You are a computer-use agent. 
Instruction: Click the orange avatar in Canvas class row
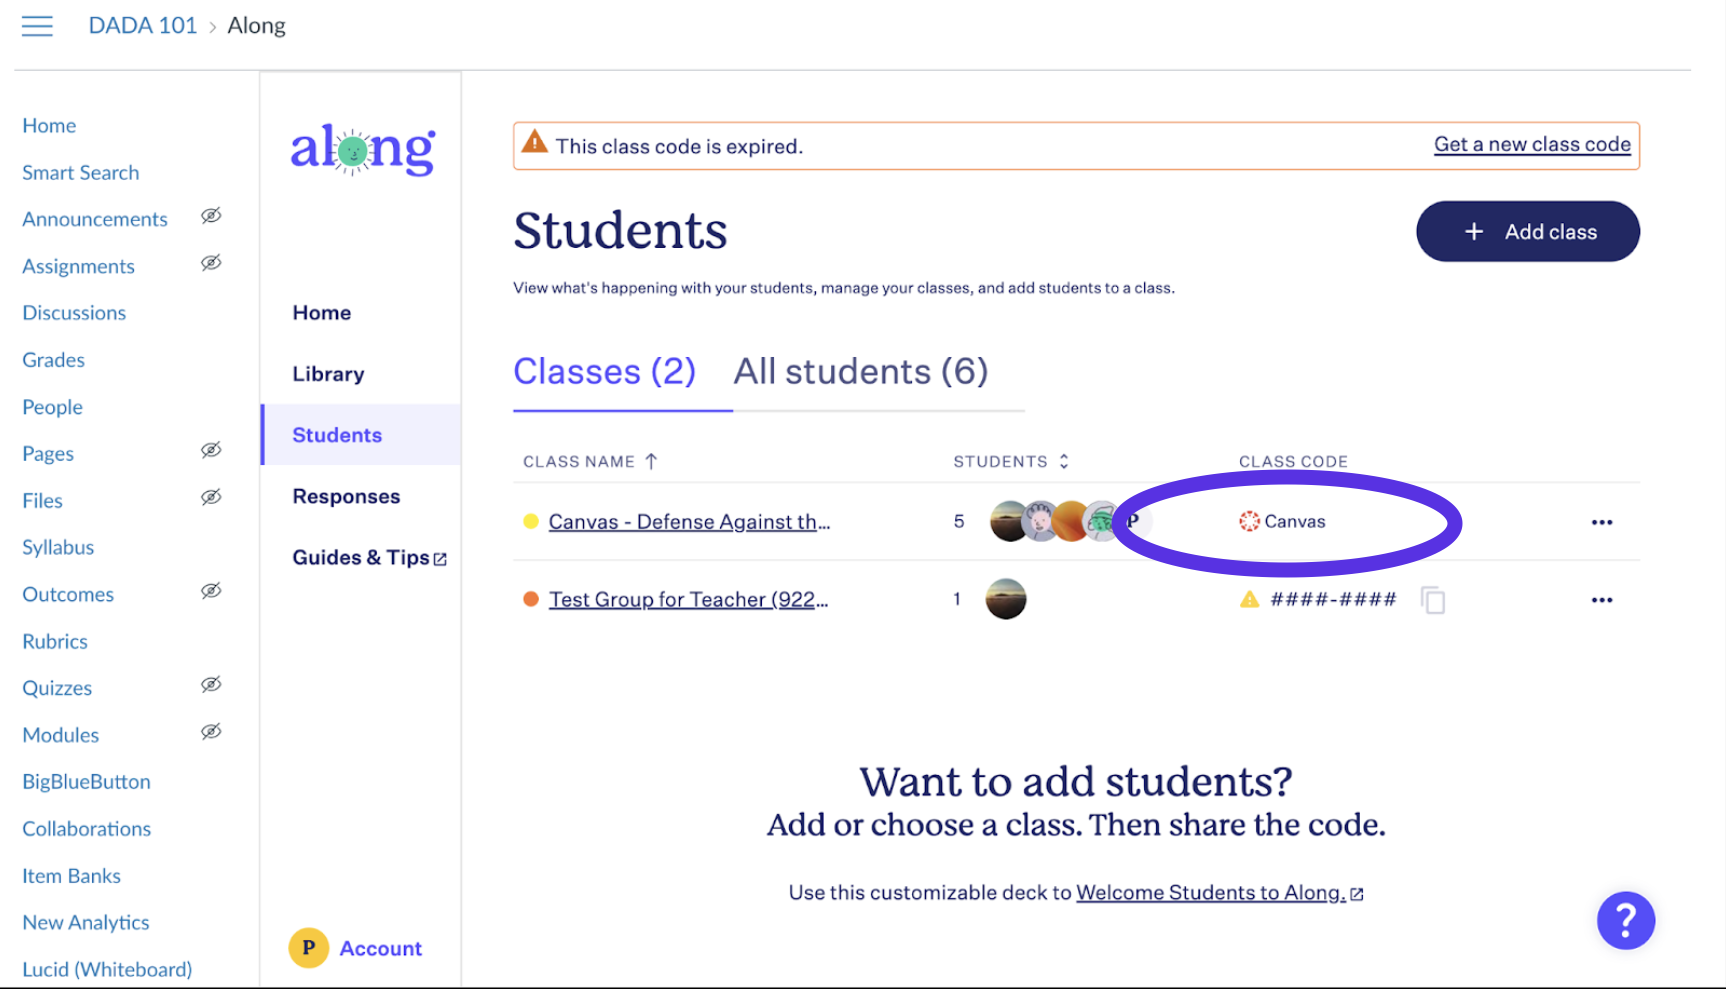[1071, 521]
